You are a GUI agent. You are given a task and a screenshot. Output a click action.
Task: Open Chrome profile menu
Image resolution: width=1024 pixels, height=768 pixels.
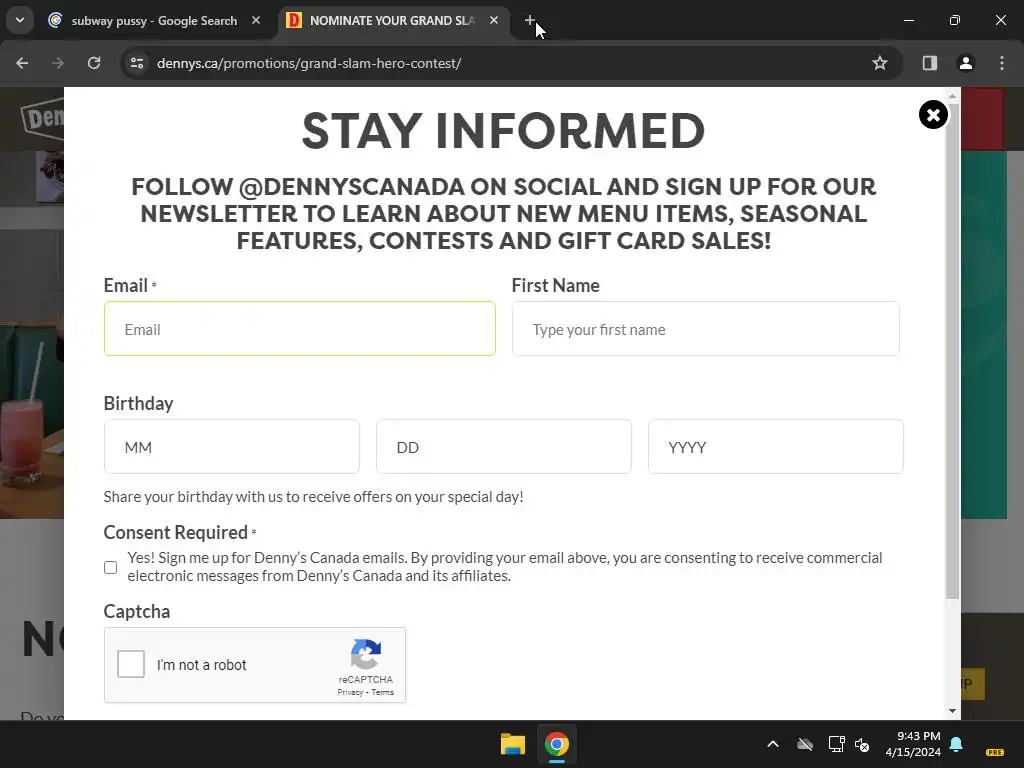966,63
